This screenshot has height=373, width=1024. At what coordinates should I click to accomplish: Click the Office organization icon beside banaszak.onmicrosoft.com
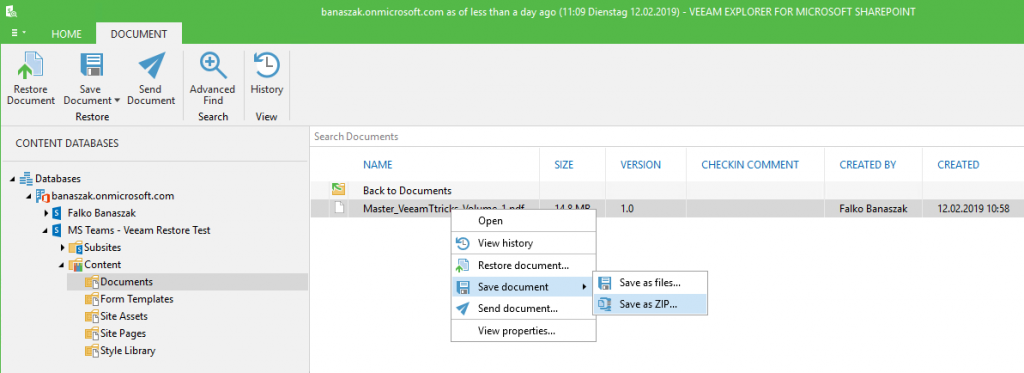(42, 195)
